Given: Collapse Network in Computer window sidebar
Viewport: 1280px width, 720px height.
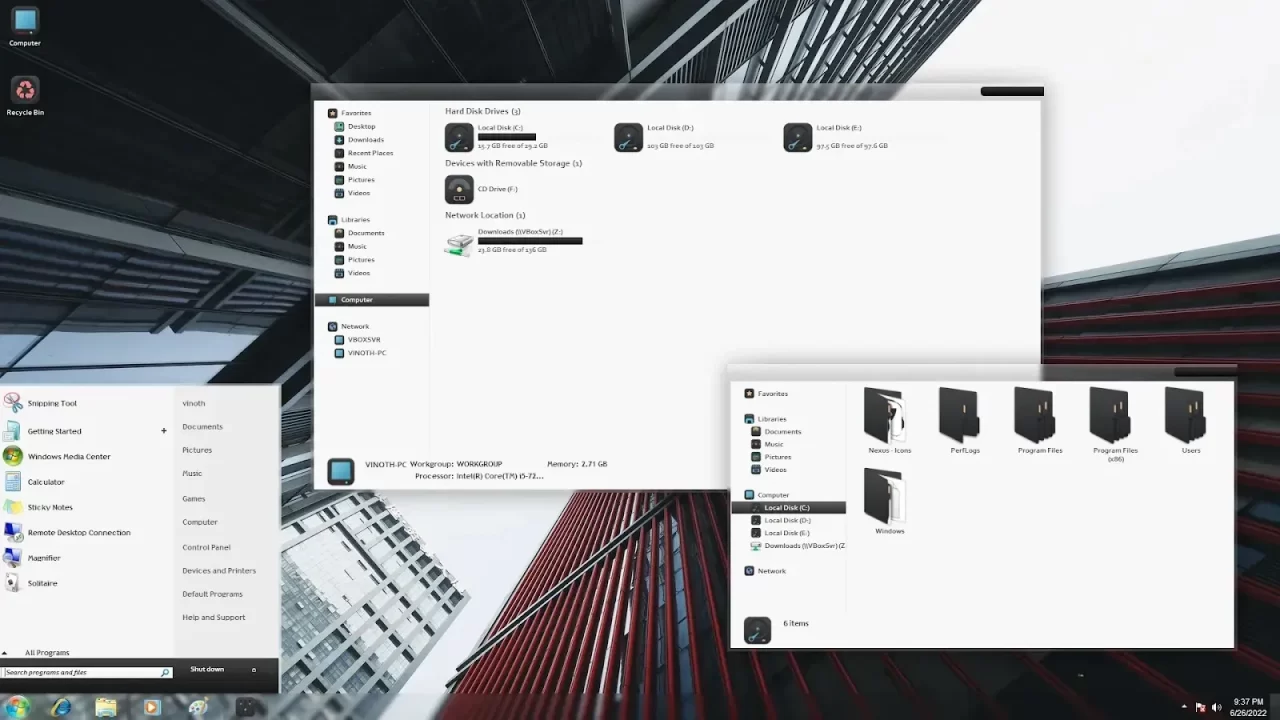Looking at the screenshot, I should 348,326.
